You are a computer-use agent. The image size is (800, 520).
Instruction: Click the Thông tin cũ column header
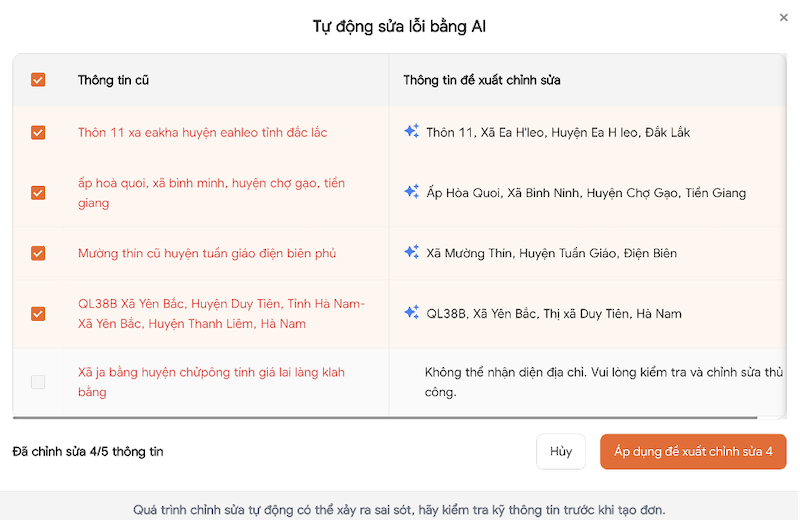coord(113,80)
